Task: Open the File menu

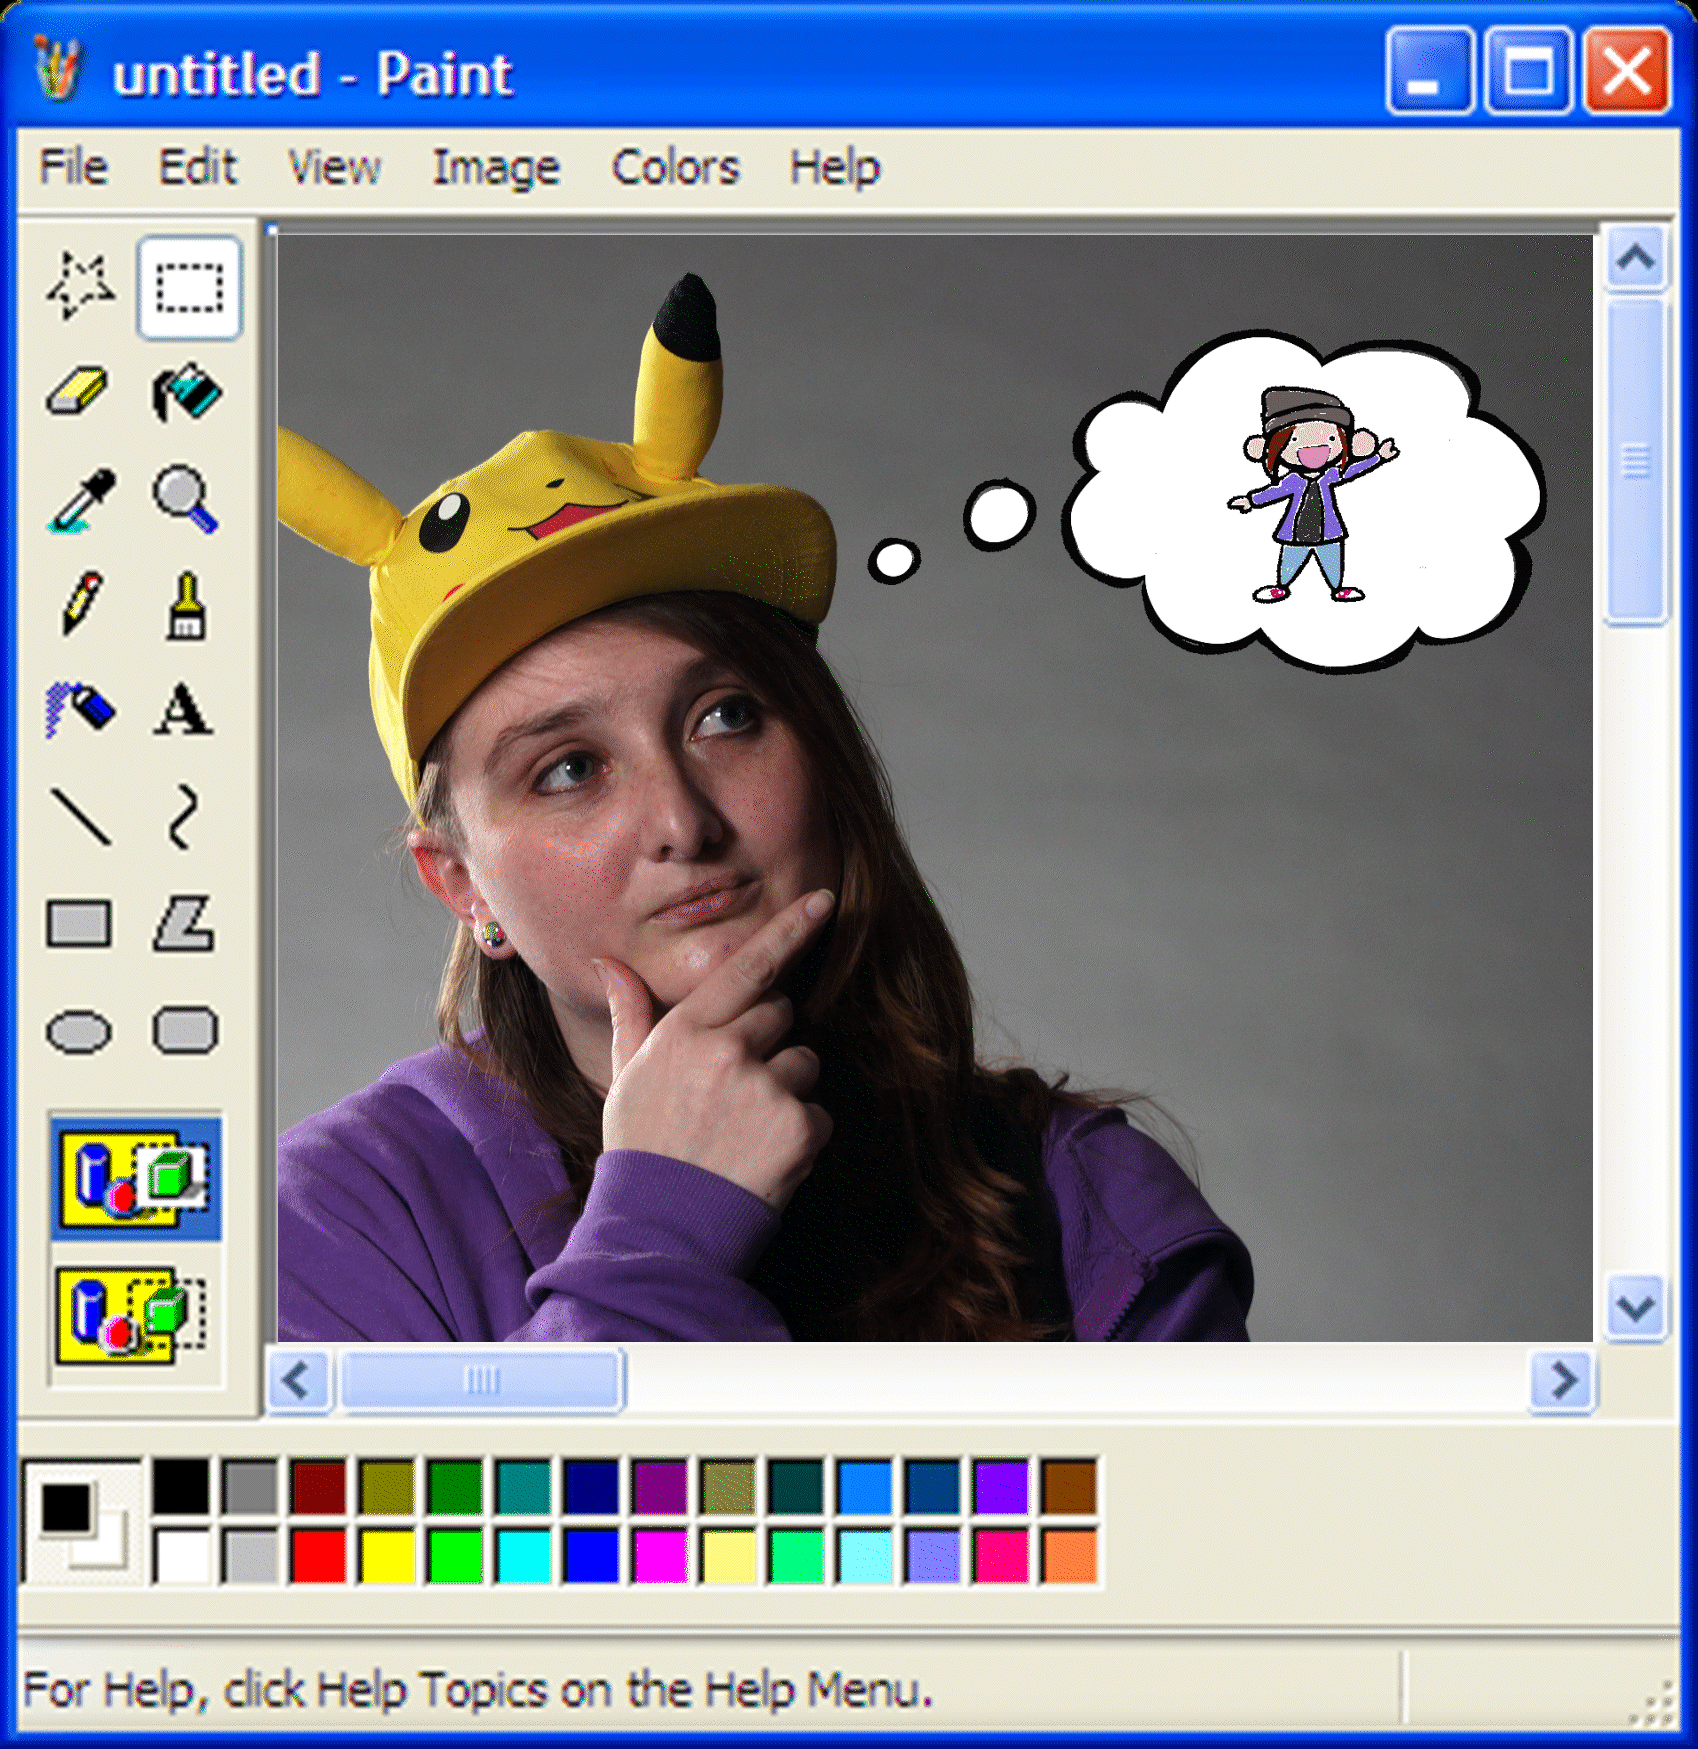Action: tap(73, 166)
